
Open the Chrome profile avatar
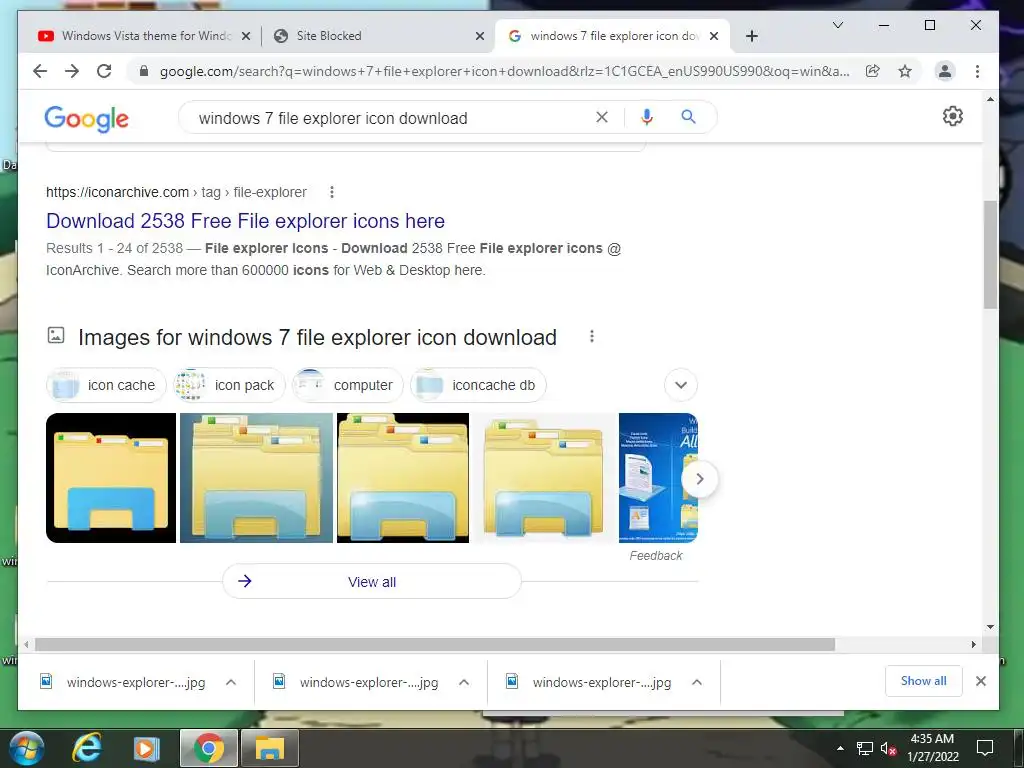pos(944,71)
